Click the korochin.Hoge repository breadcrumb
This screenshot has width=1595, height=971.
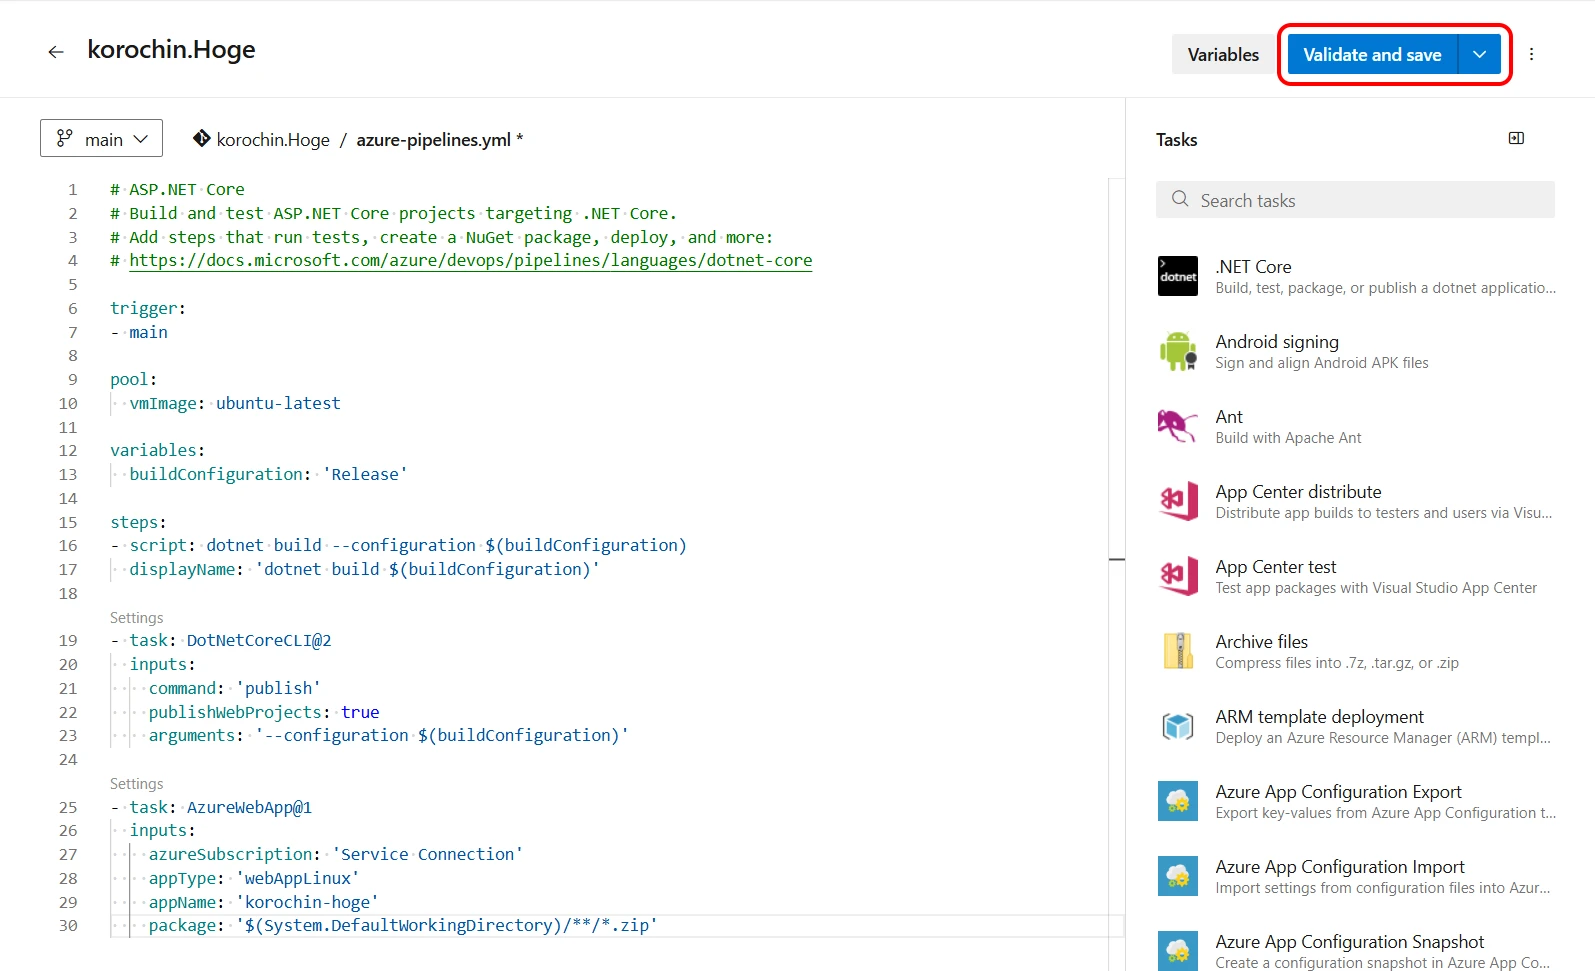point(272,140)
